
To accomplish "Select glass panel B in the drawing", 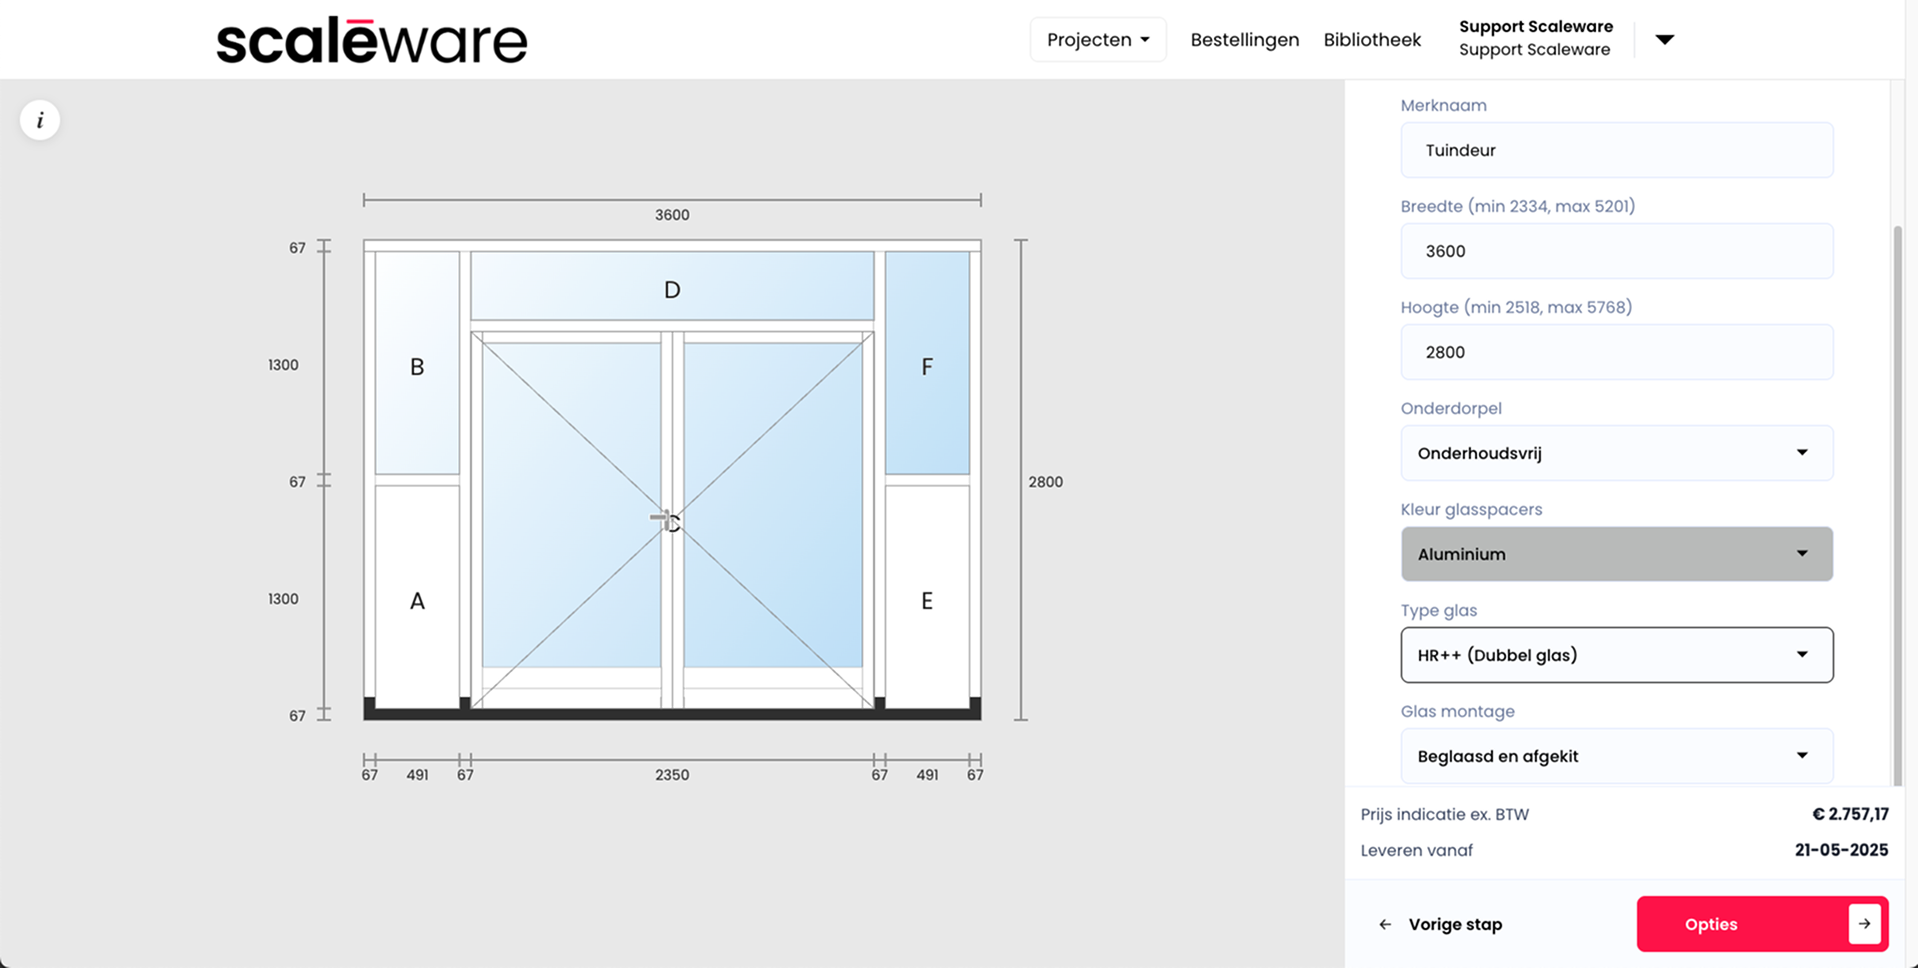I will [x=417, y=362].
